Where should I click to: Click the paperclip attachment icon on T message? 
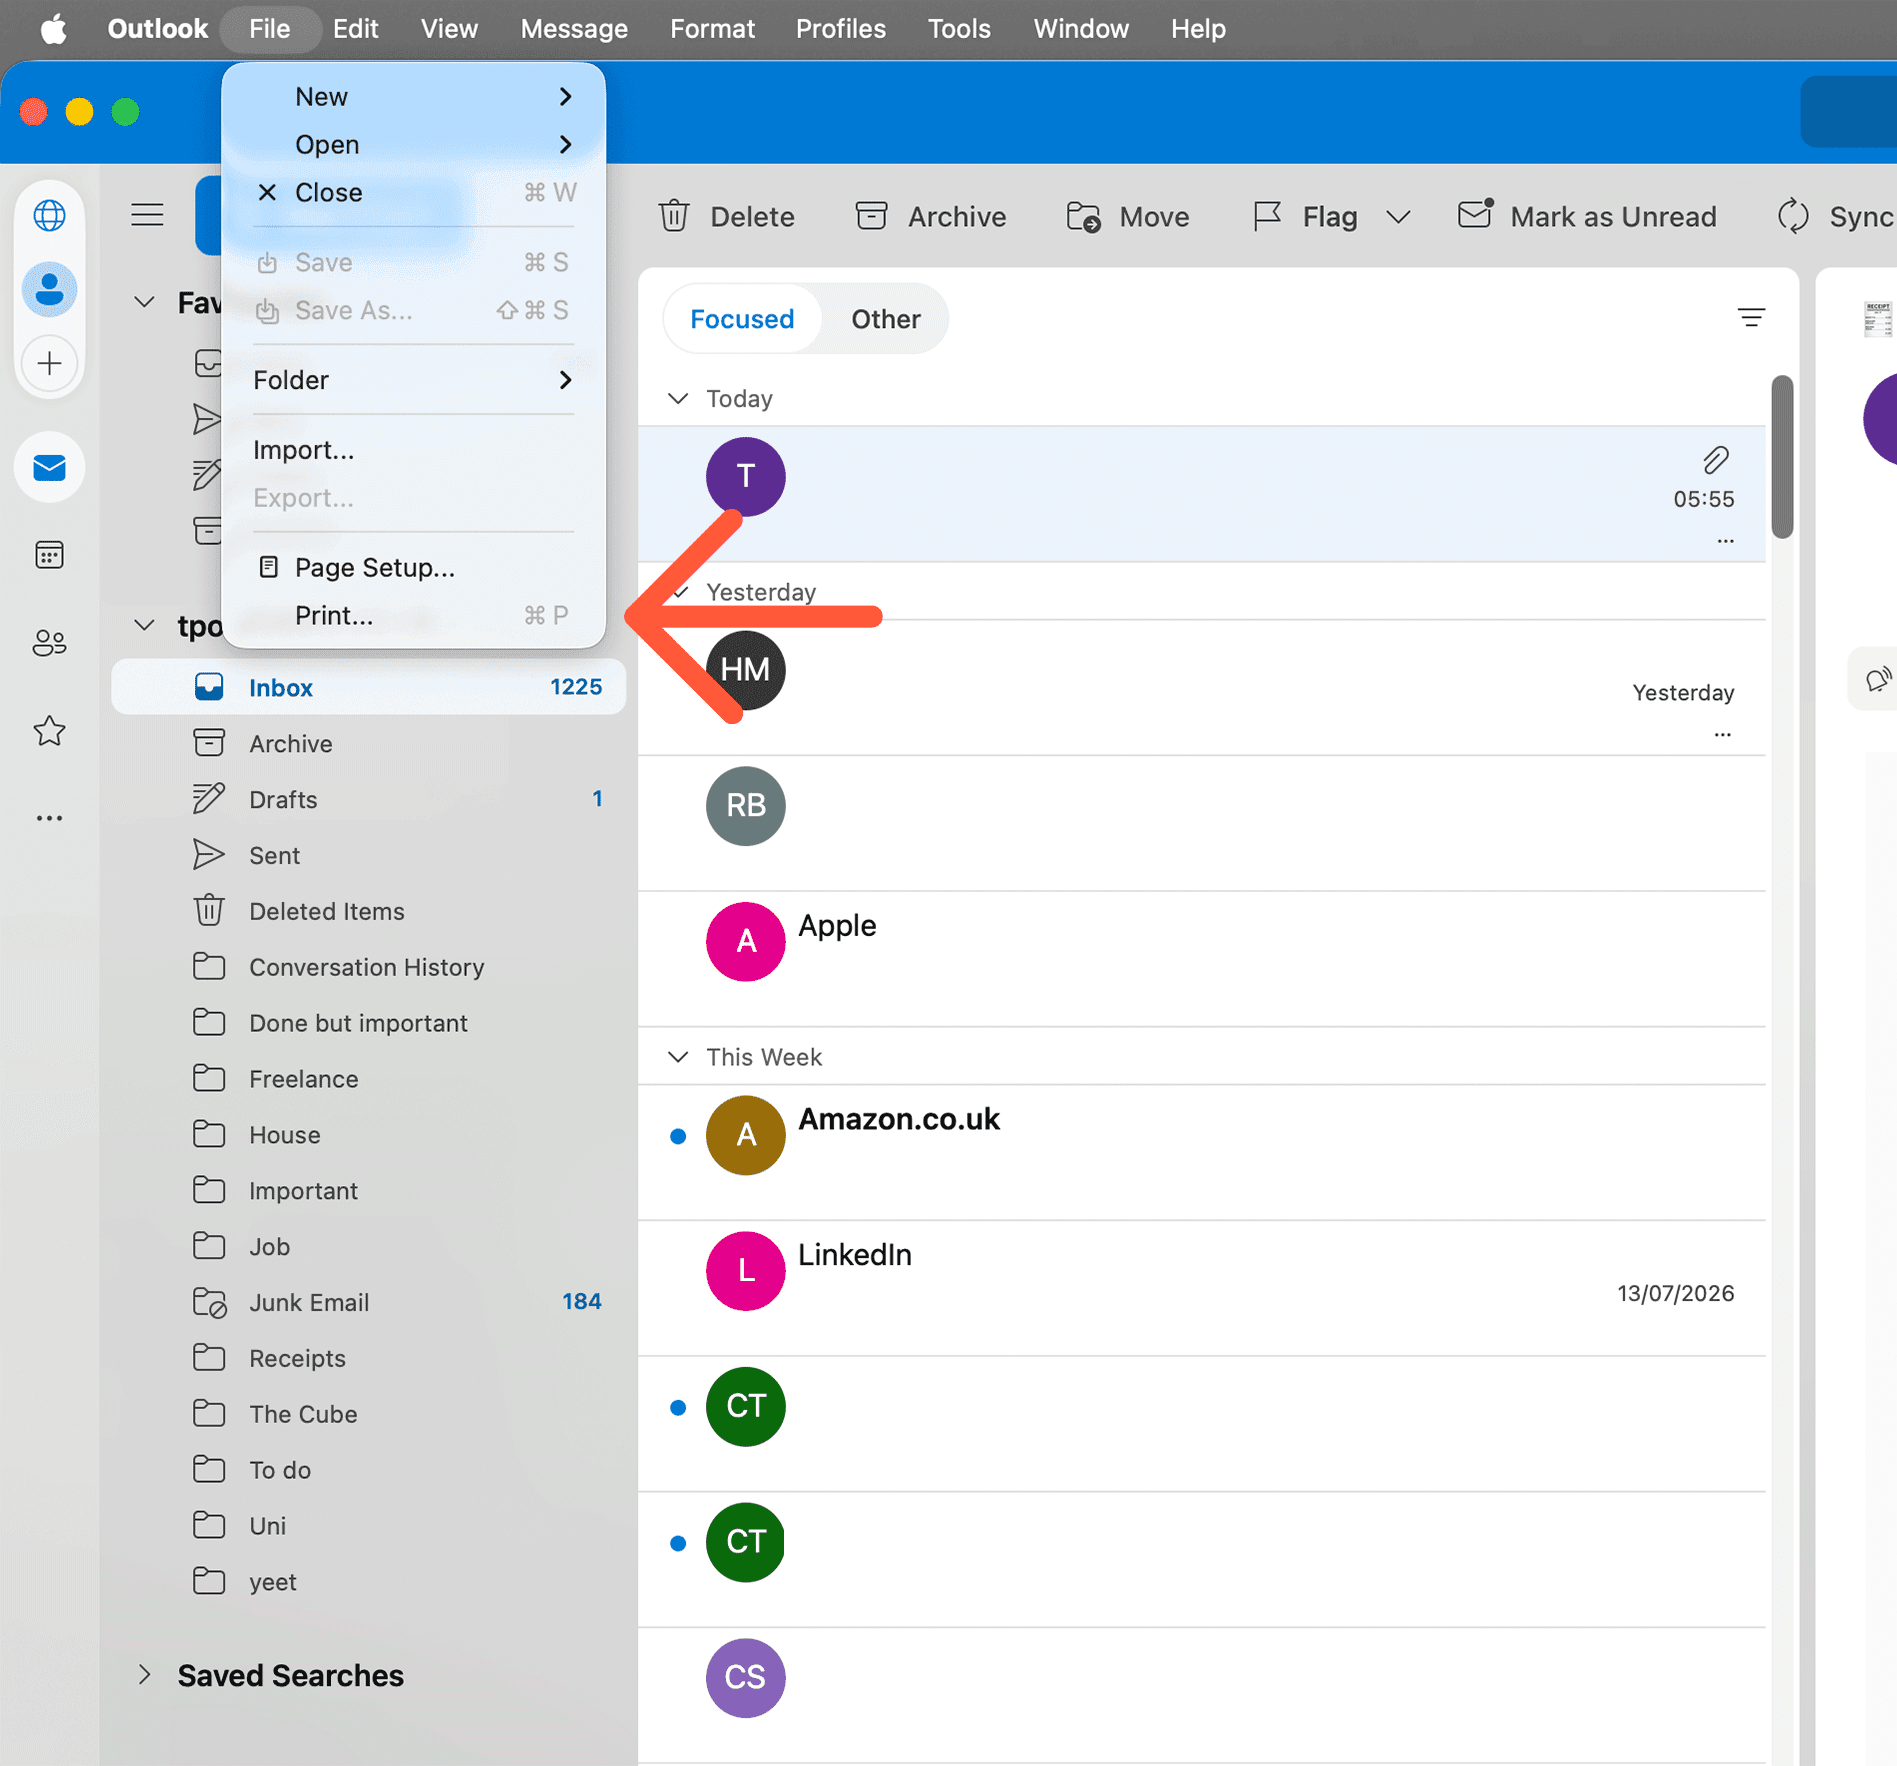[1716, 460]
